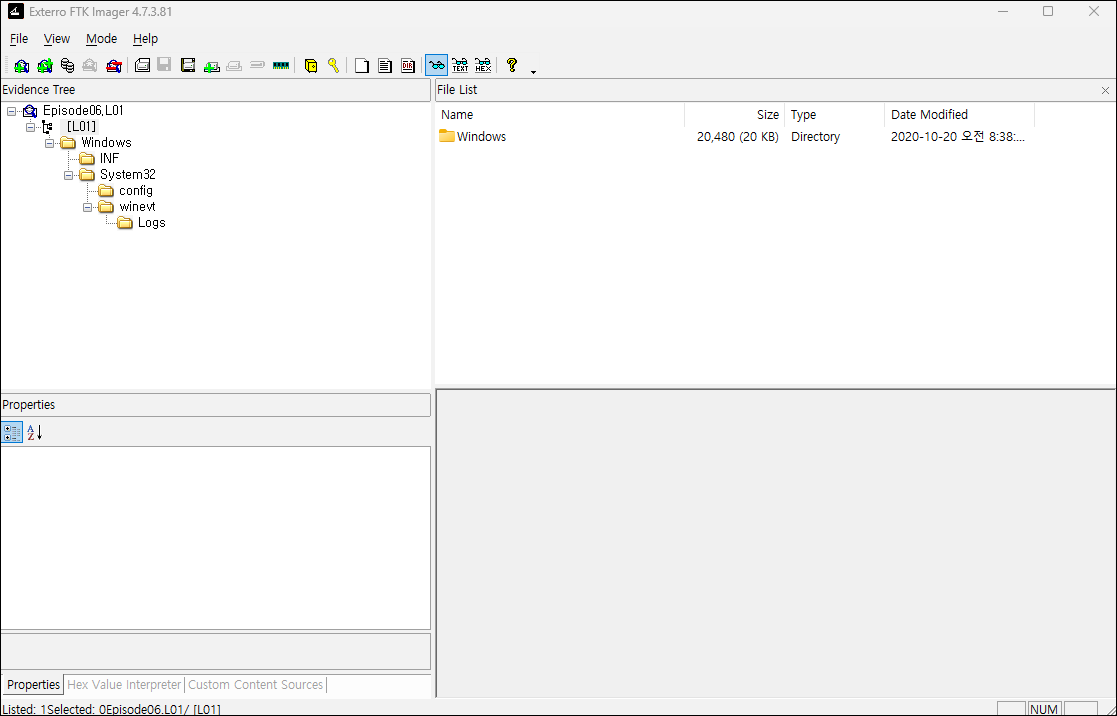Switch to the Properties tab

pyautogui.click(x=33, y=685)
